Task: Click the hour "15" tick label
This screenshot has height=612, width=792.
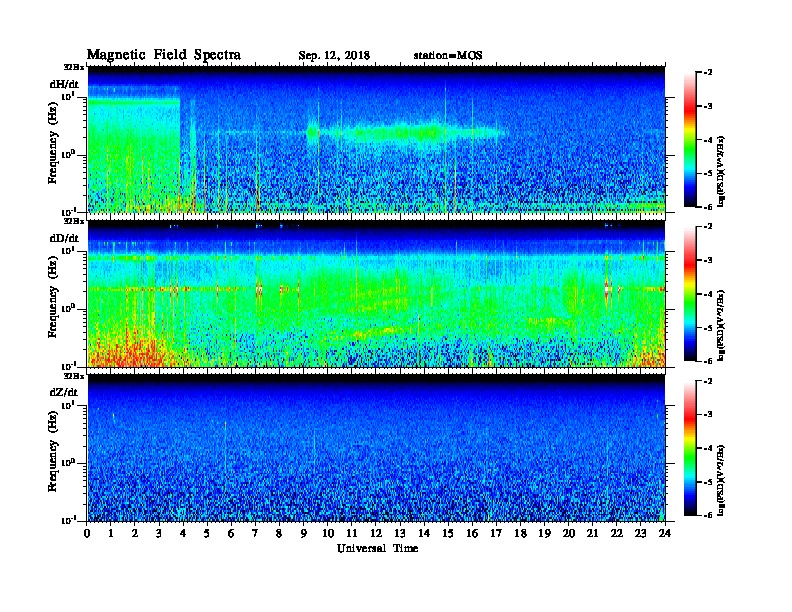Action: [448, 533]
